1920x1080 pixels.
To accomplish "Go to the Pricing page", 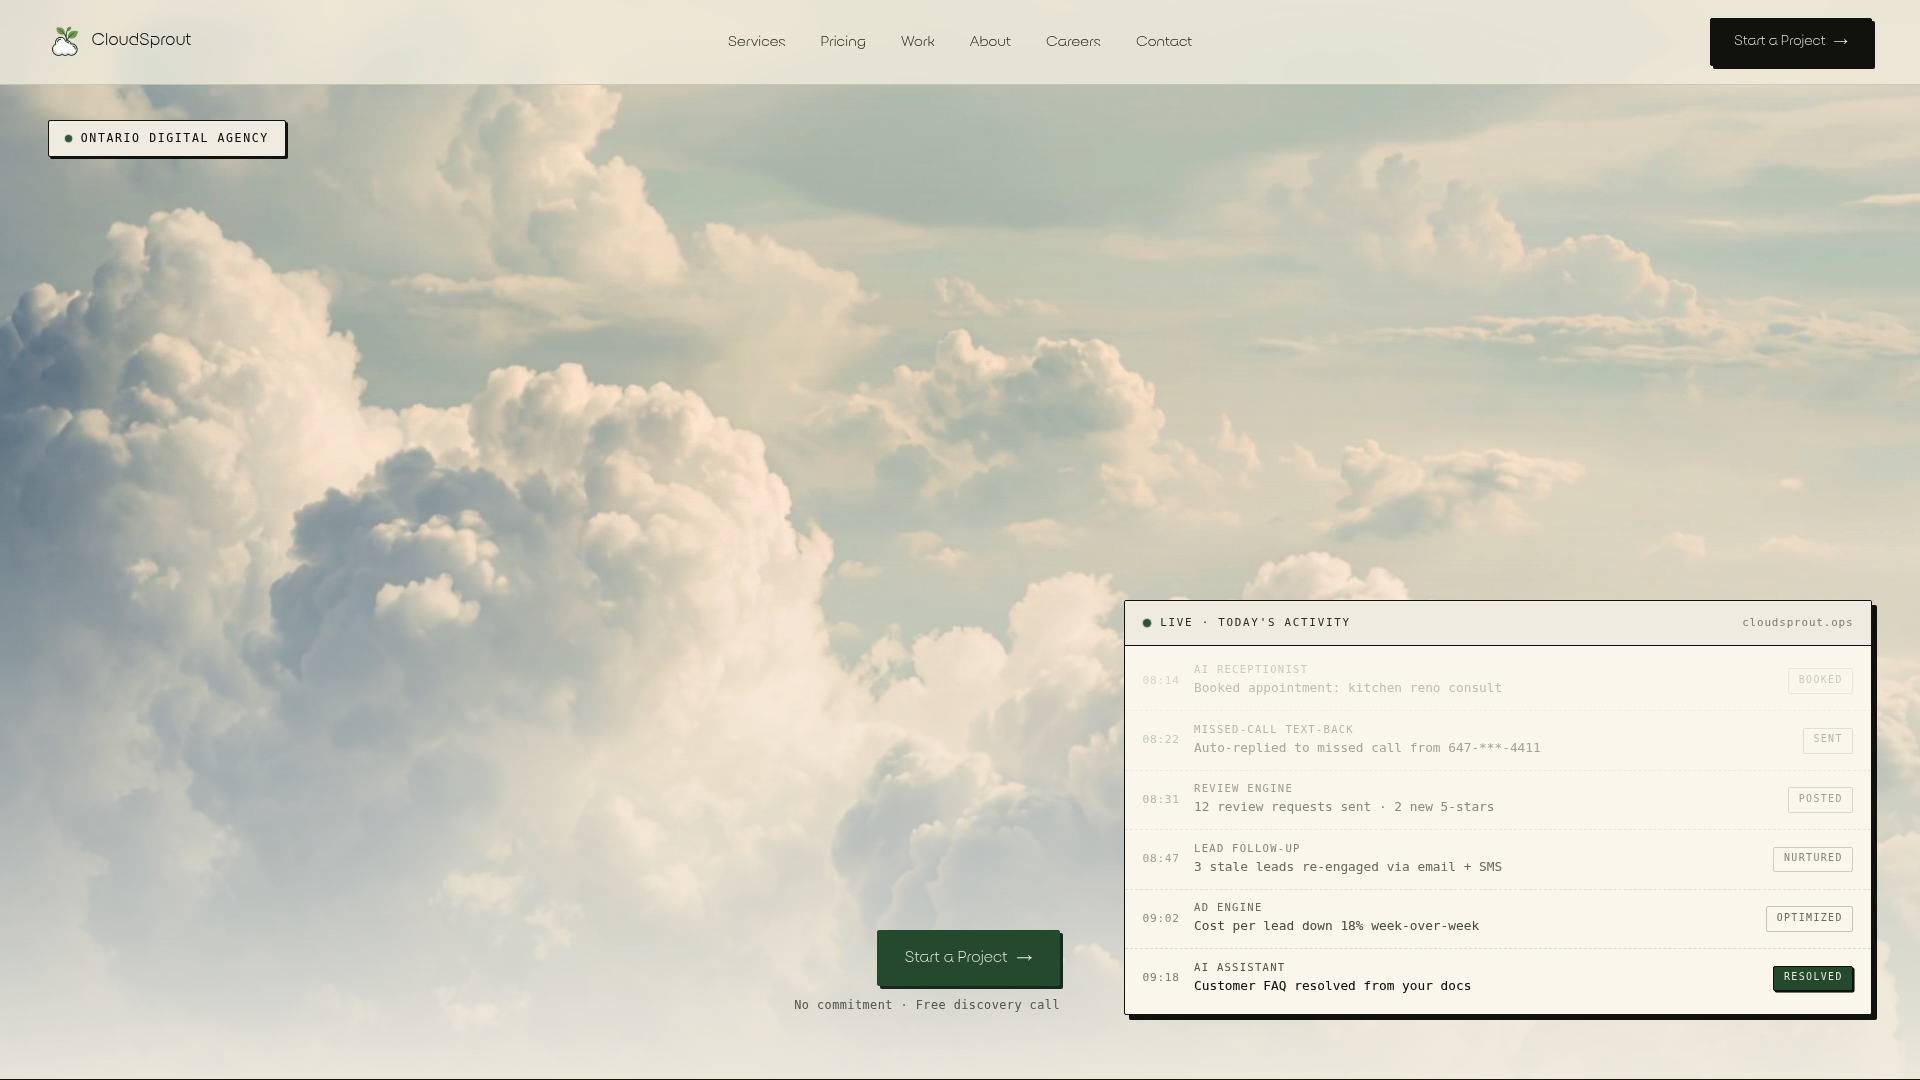I will click(843, 42).
